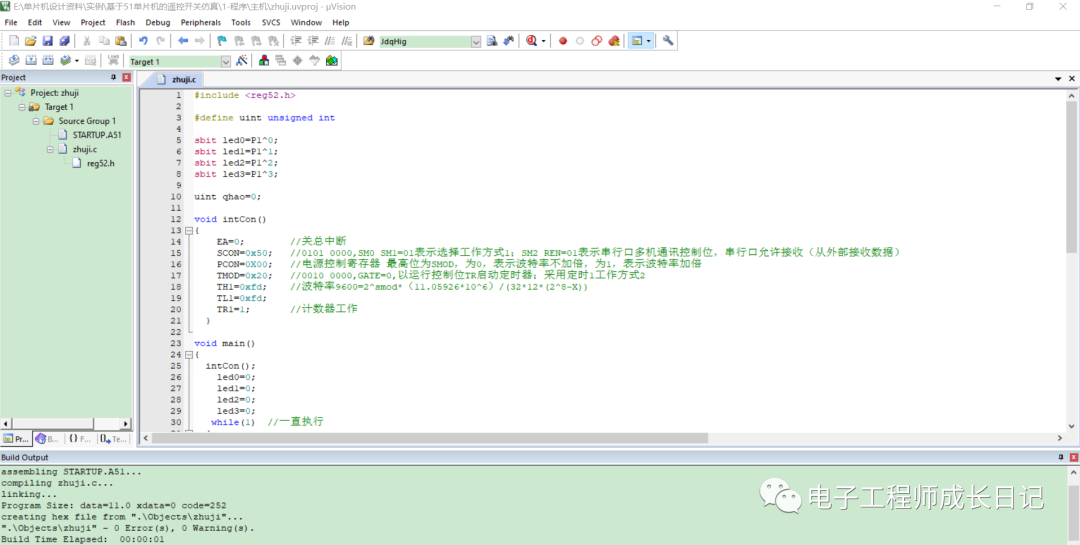Open Options for Target magic wand icon
The image size is (1080, 545).
pos(242,61)
